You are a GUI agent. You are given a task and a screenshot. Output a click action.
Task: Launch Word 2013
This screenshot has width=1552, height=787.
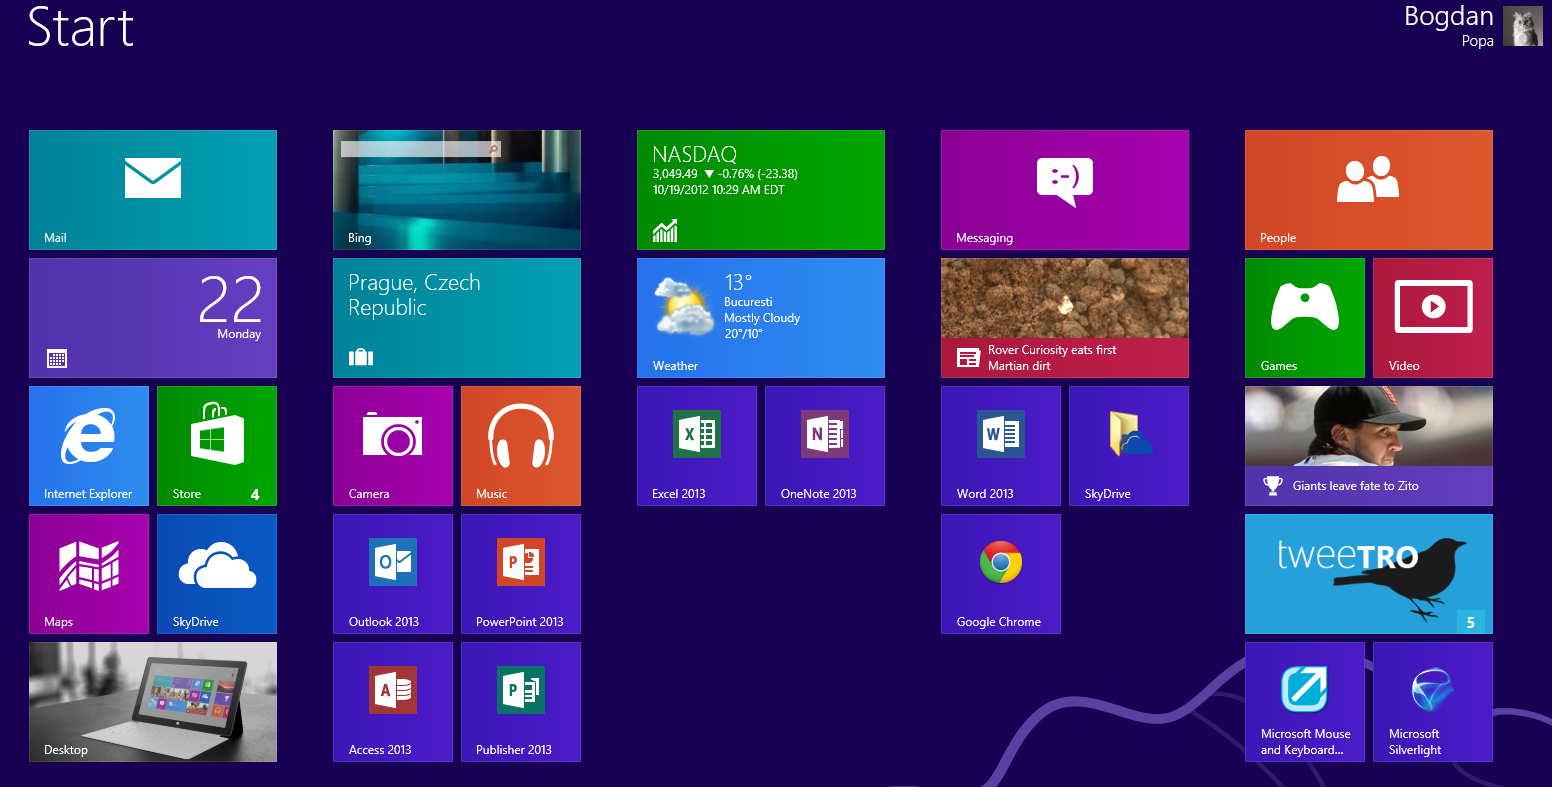tap(1001, 446)
